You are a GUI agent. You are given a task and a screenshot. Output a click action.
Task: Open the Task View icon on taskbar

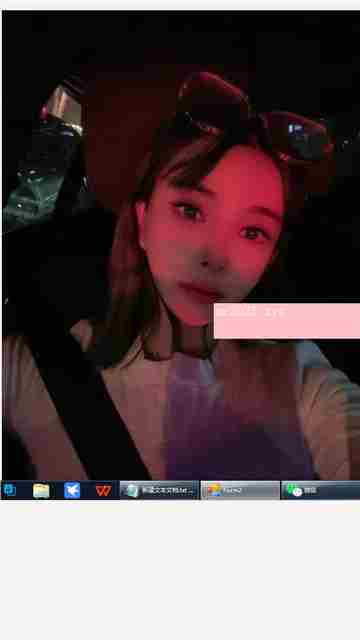(9, 490)
